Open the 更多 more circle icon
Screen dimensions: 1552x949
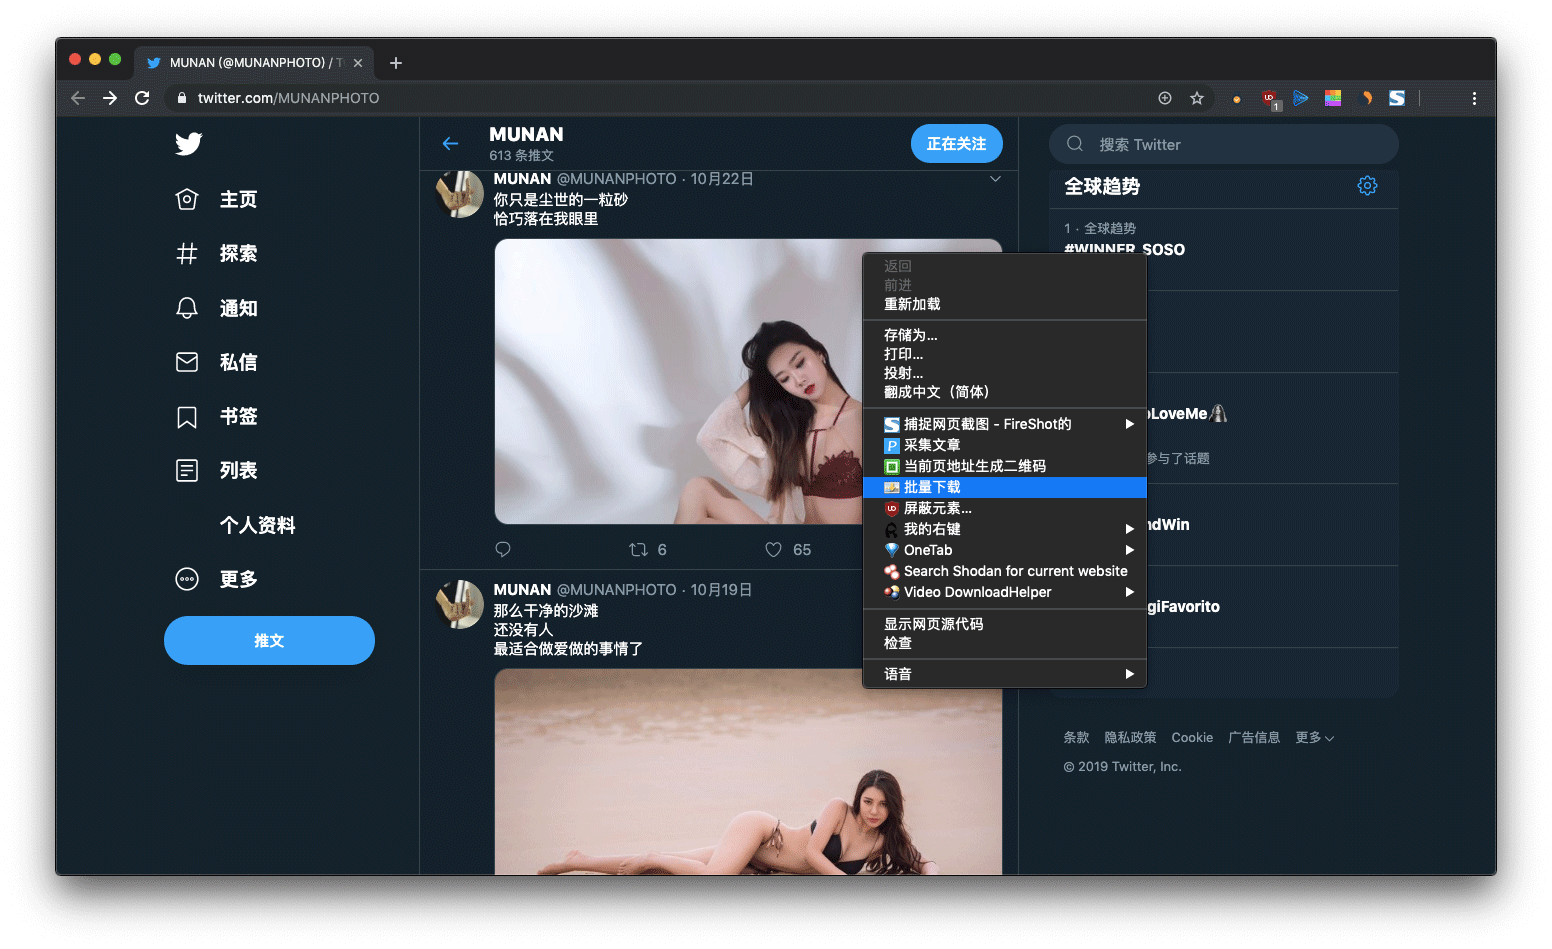187,579
